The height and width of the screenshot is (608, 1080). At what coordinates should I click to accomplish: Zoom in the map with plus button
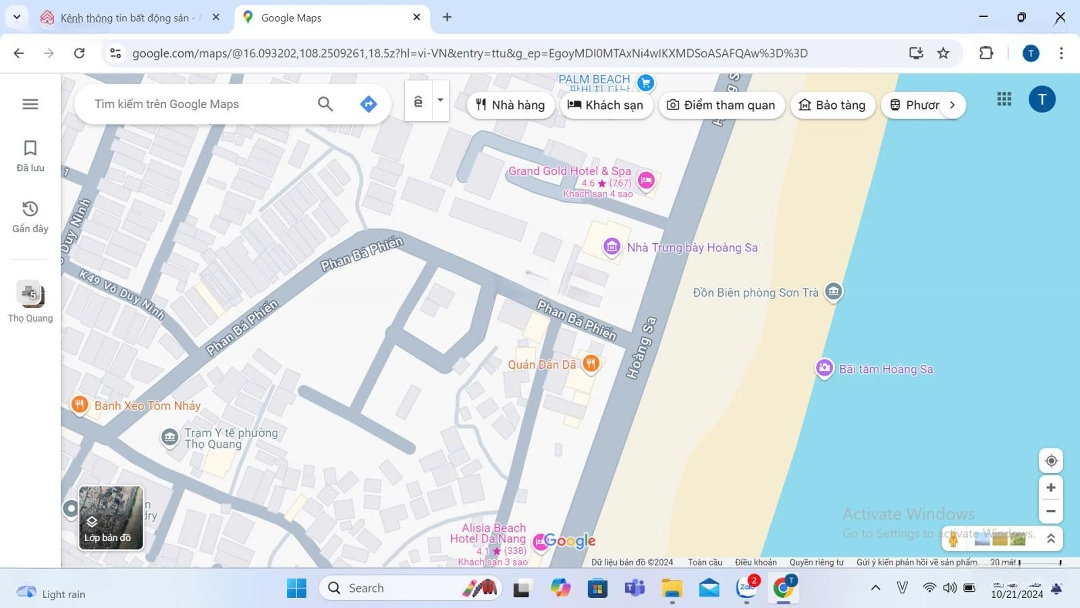(1051, 488)
